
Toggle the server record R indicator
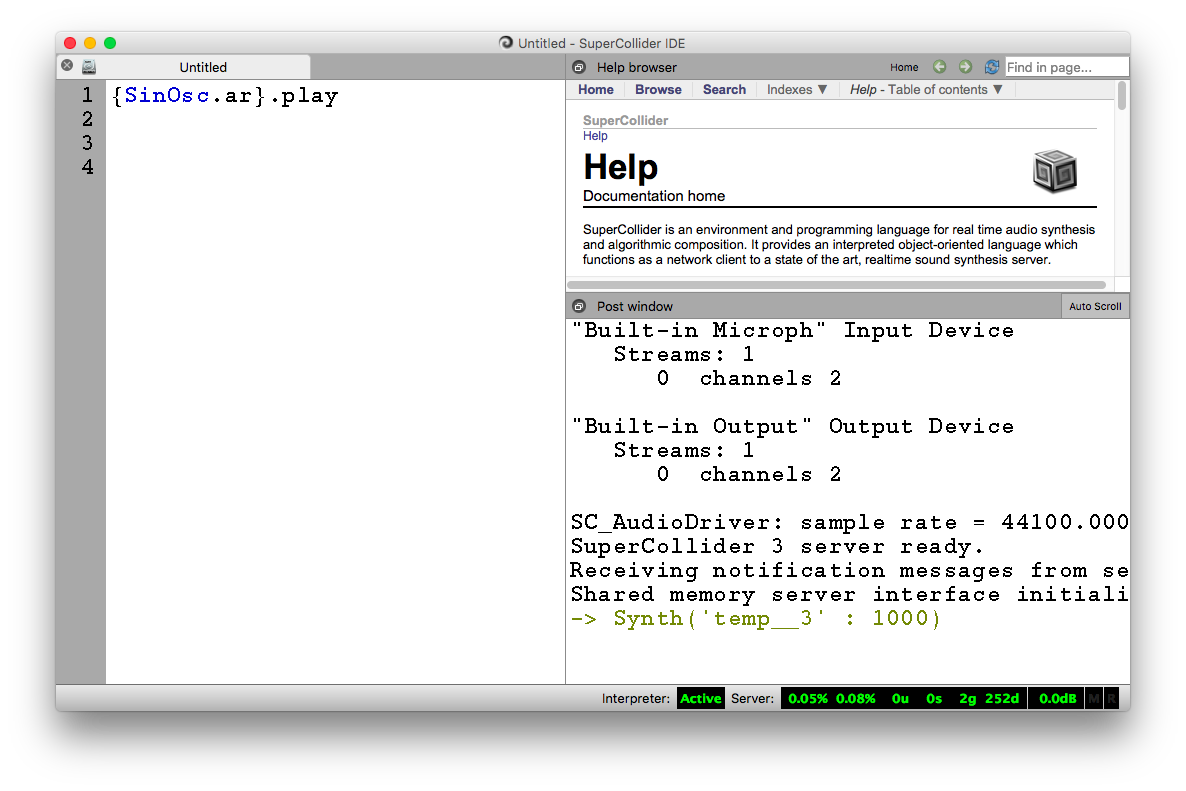point(1111,698)
